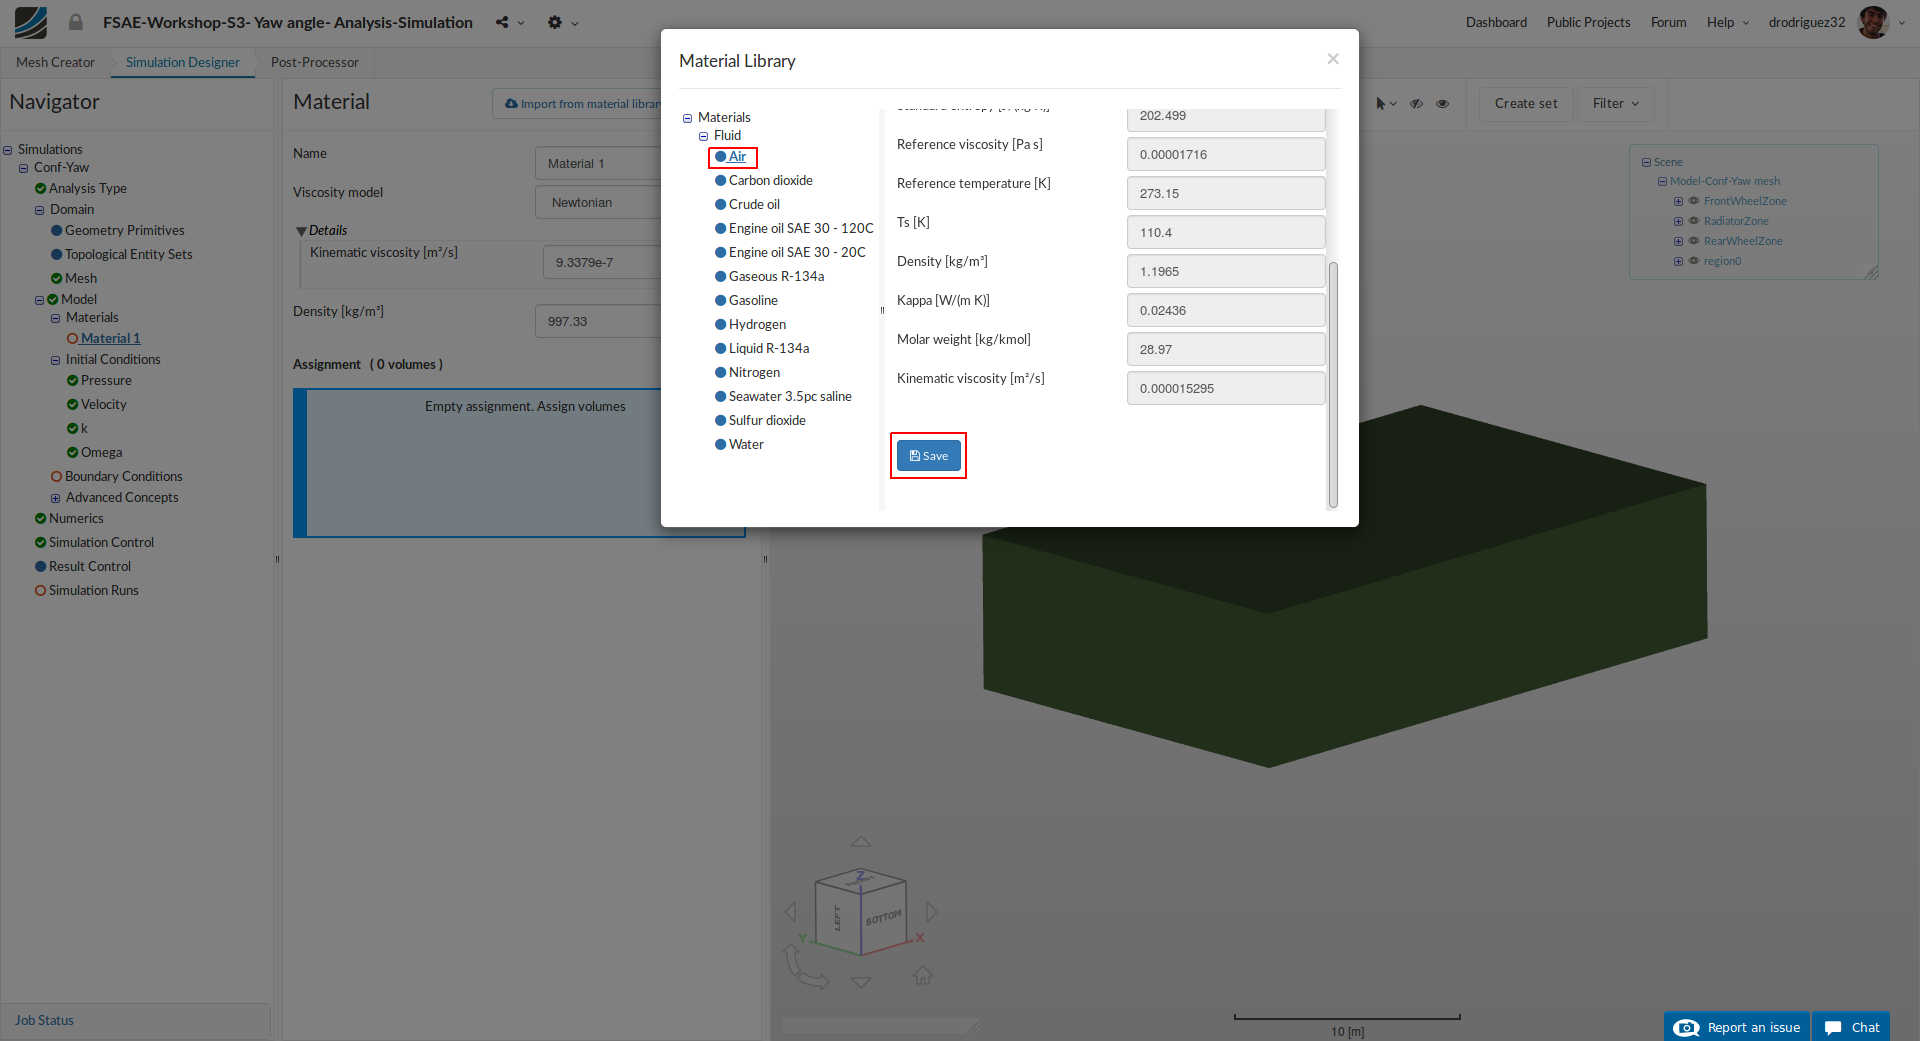Screen dimensions: 1920x1041
Task: Collapse the Materials root in library tree
Action: tap(687, 118)
